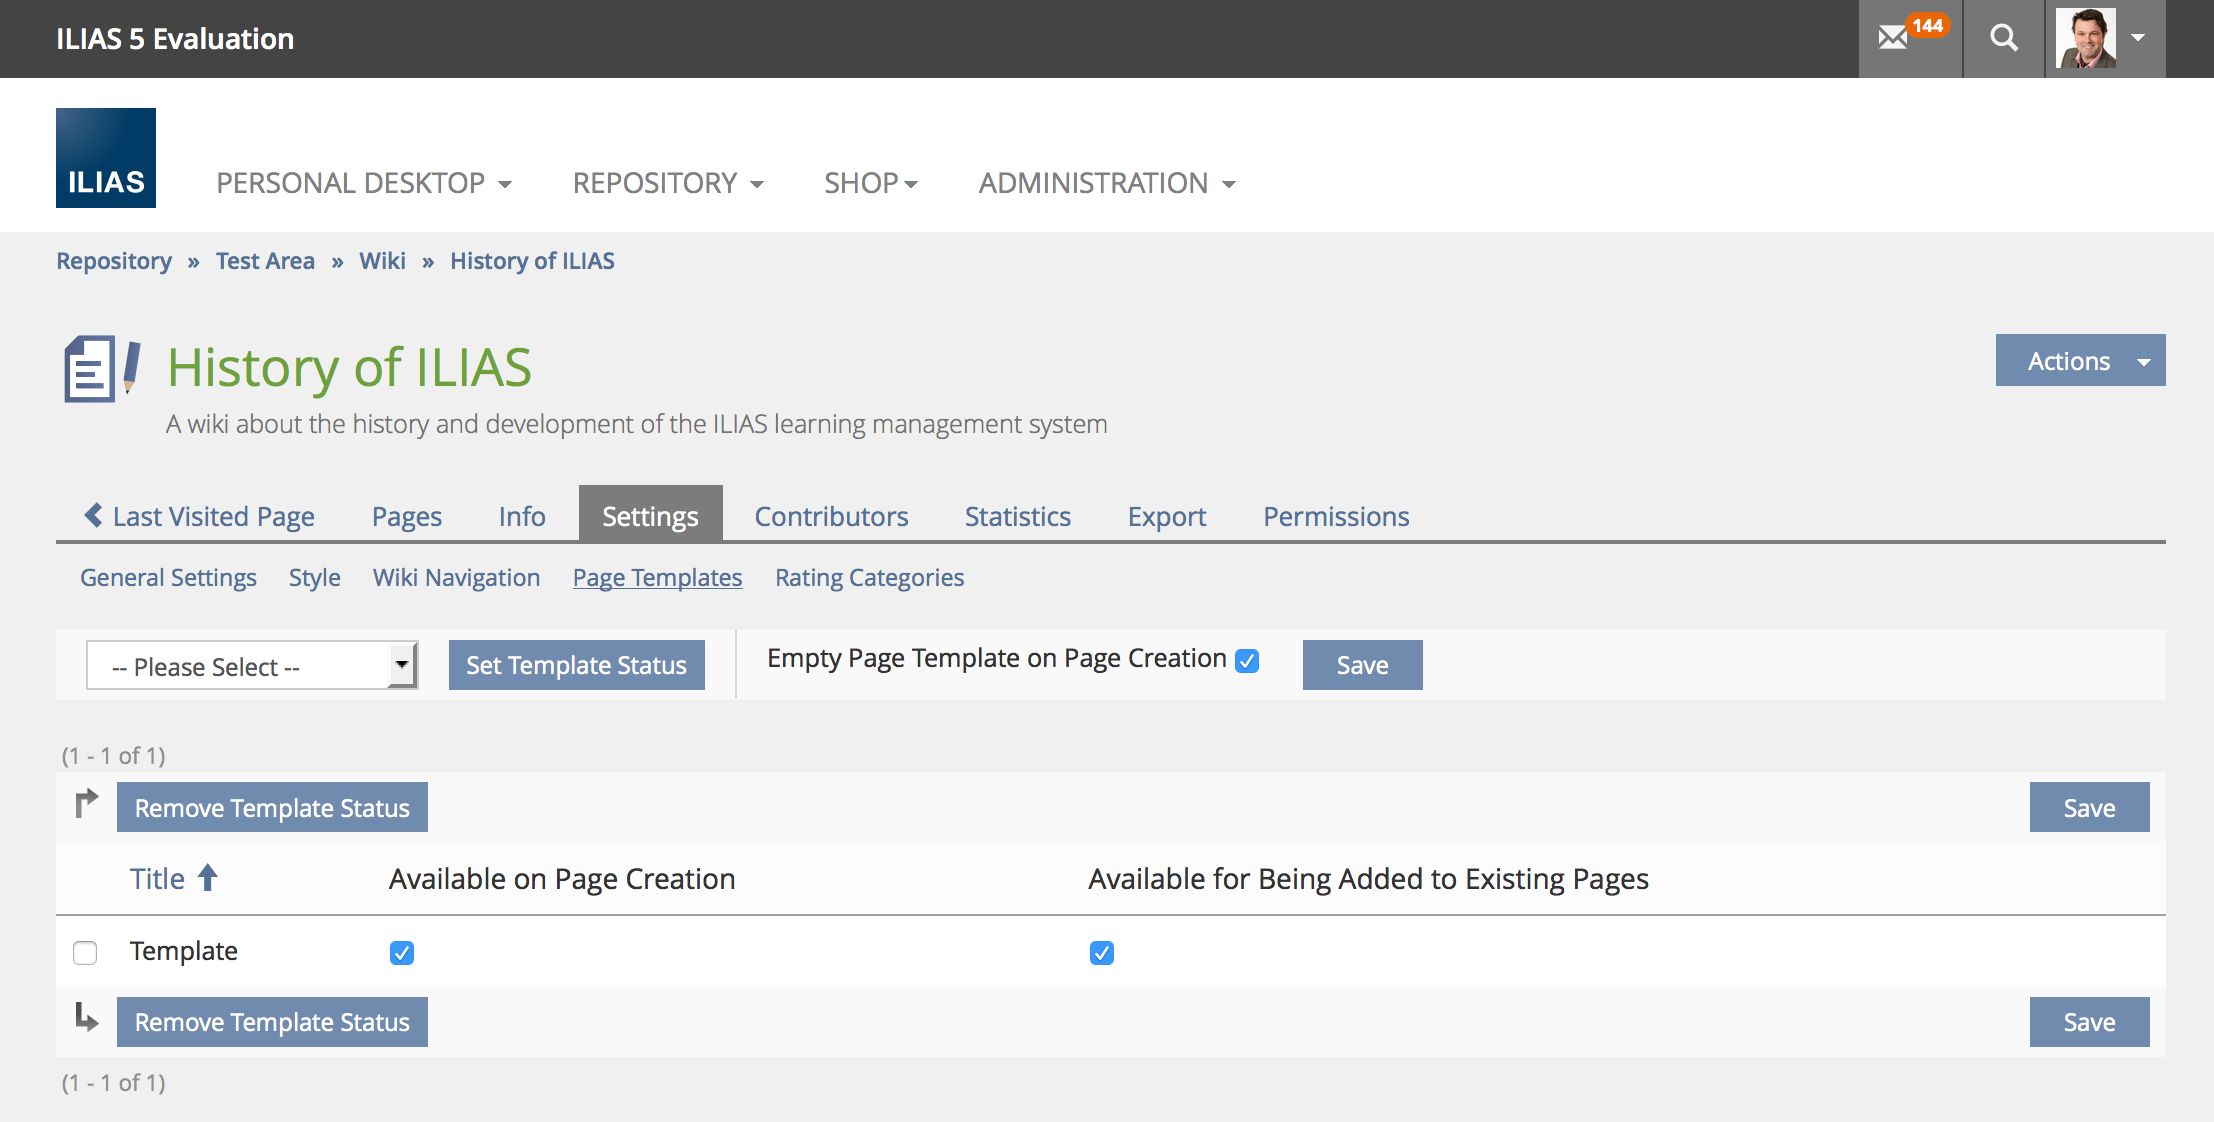2214x1122 pixels.
Task: Open the Rating Categories subtab
Action: coord(869,578)
